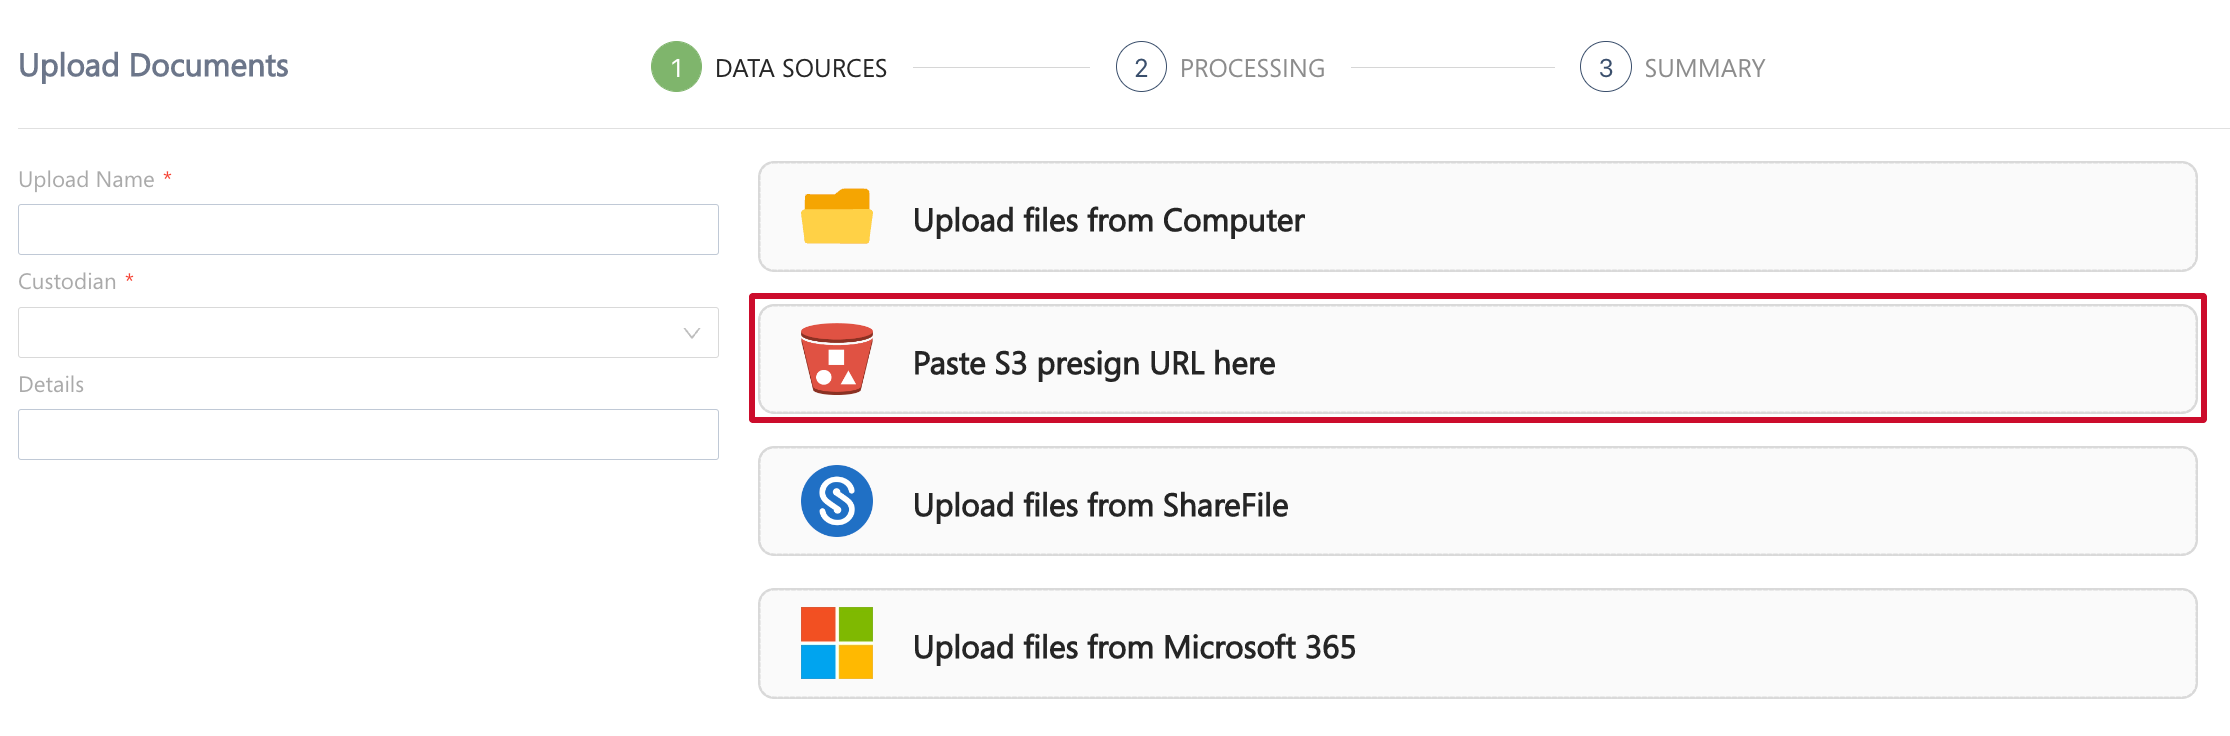The image size is (2230, 736).
Task: Focus the Details text field
Action: 368,435
